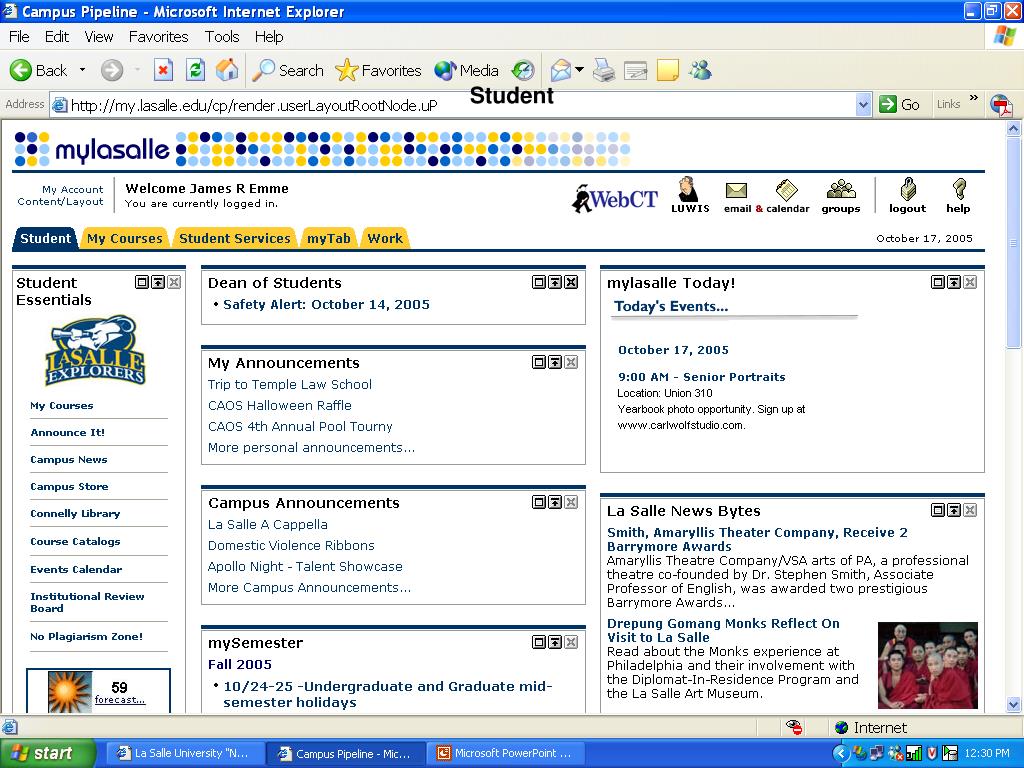Click the Stop loading icon
Screen dimensions: 1024x768
pyautogui.click(x=163, y=70)
